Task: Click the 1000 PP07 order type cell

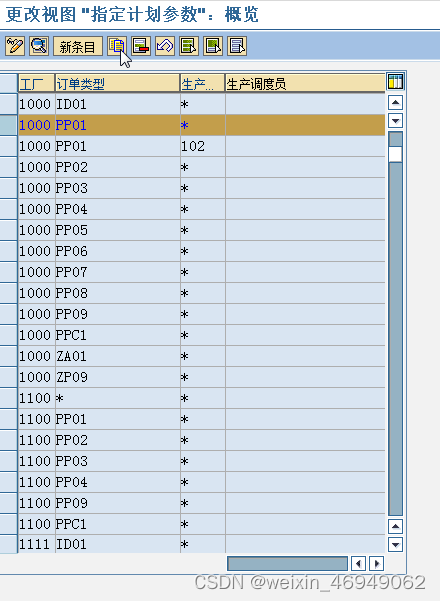Action: [x=118, y=272]
